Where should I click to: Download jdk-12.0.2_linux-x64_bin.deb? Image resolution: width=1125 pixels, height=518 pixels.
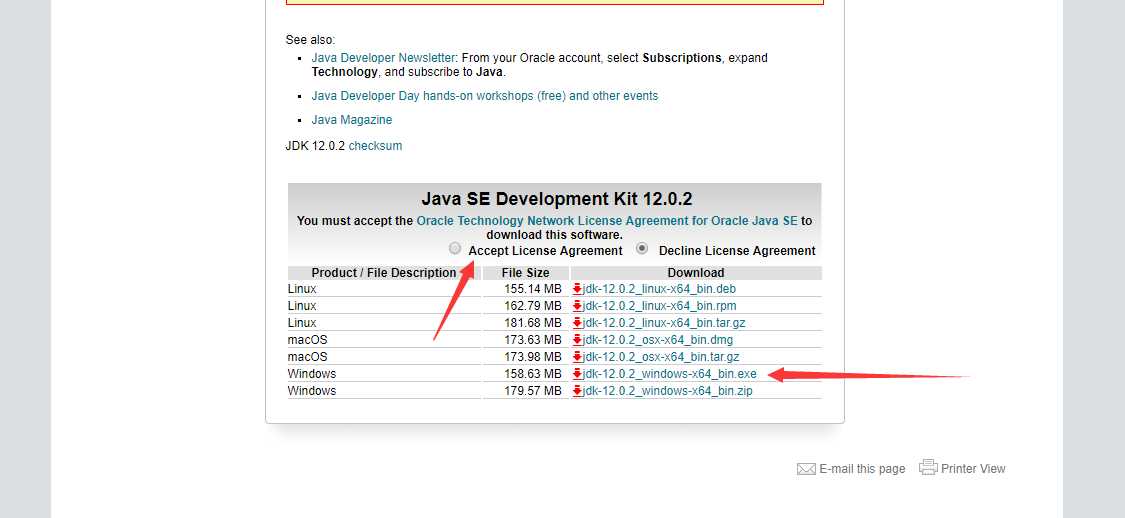pyautogui.click(x=659, y=289)
